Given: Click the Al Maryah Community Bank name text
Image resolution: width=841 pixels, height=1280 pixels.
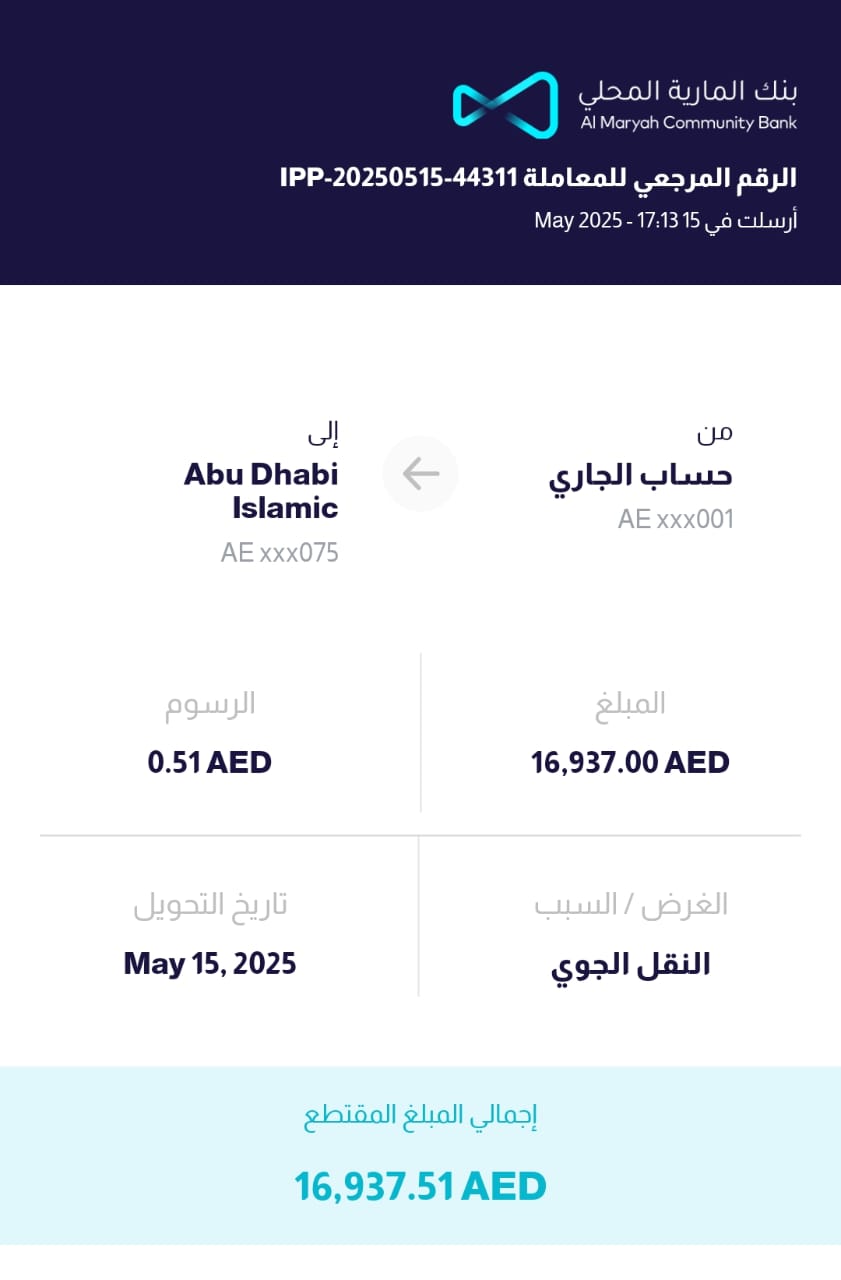Looking at the screenshot, I should (689, 123).
